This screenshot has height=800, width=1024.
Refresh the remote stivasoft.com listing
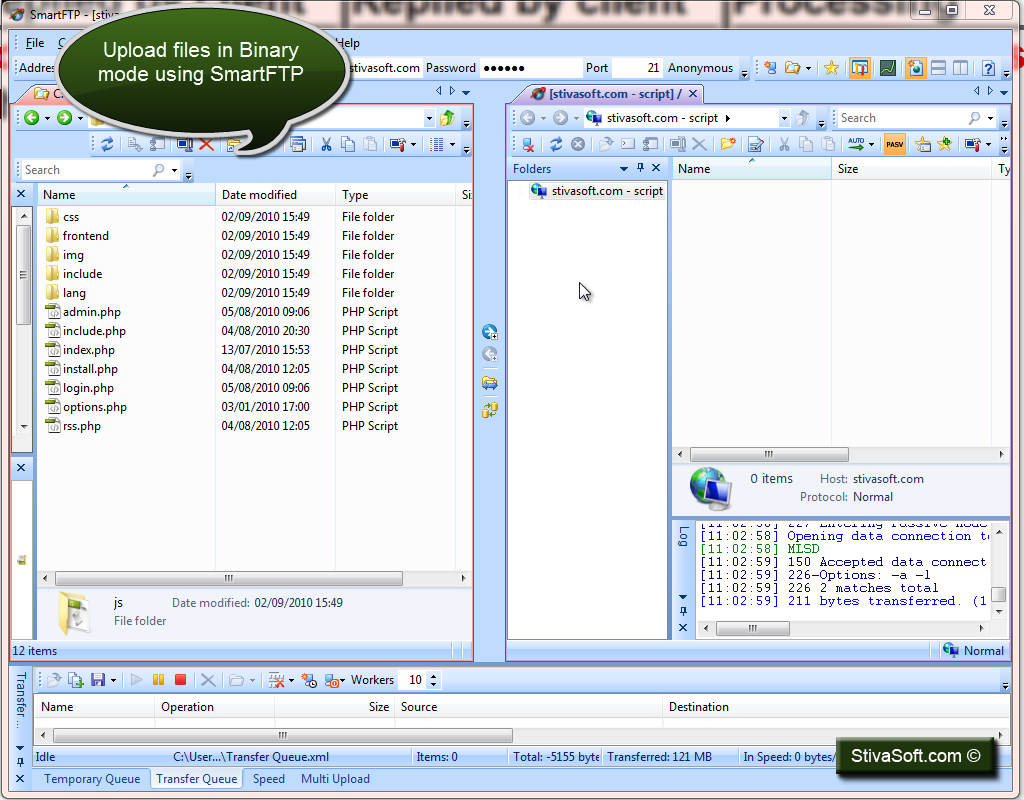(556, 144)
